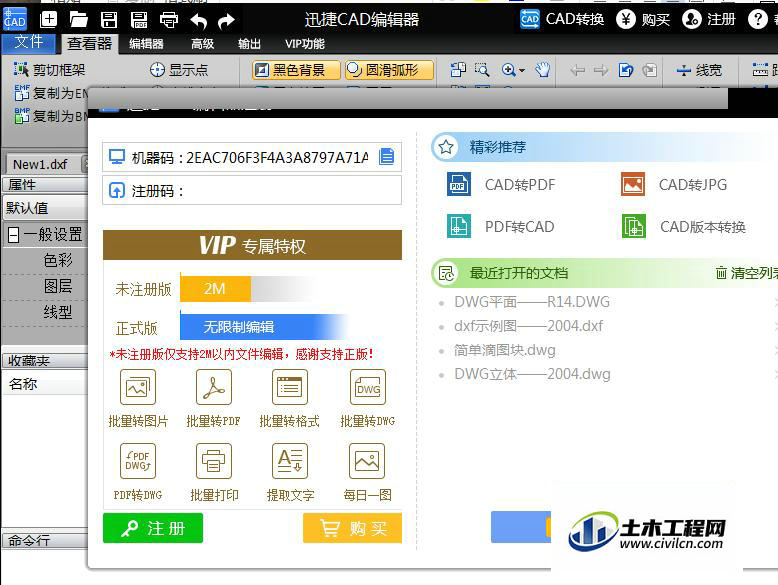Open the CAD转PDF recommendation
The width and height of the screenshot is (778, 585).
pyautogui.click(x=501, y=185)
